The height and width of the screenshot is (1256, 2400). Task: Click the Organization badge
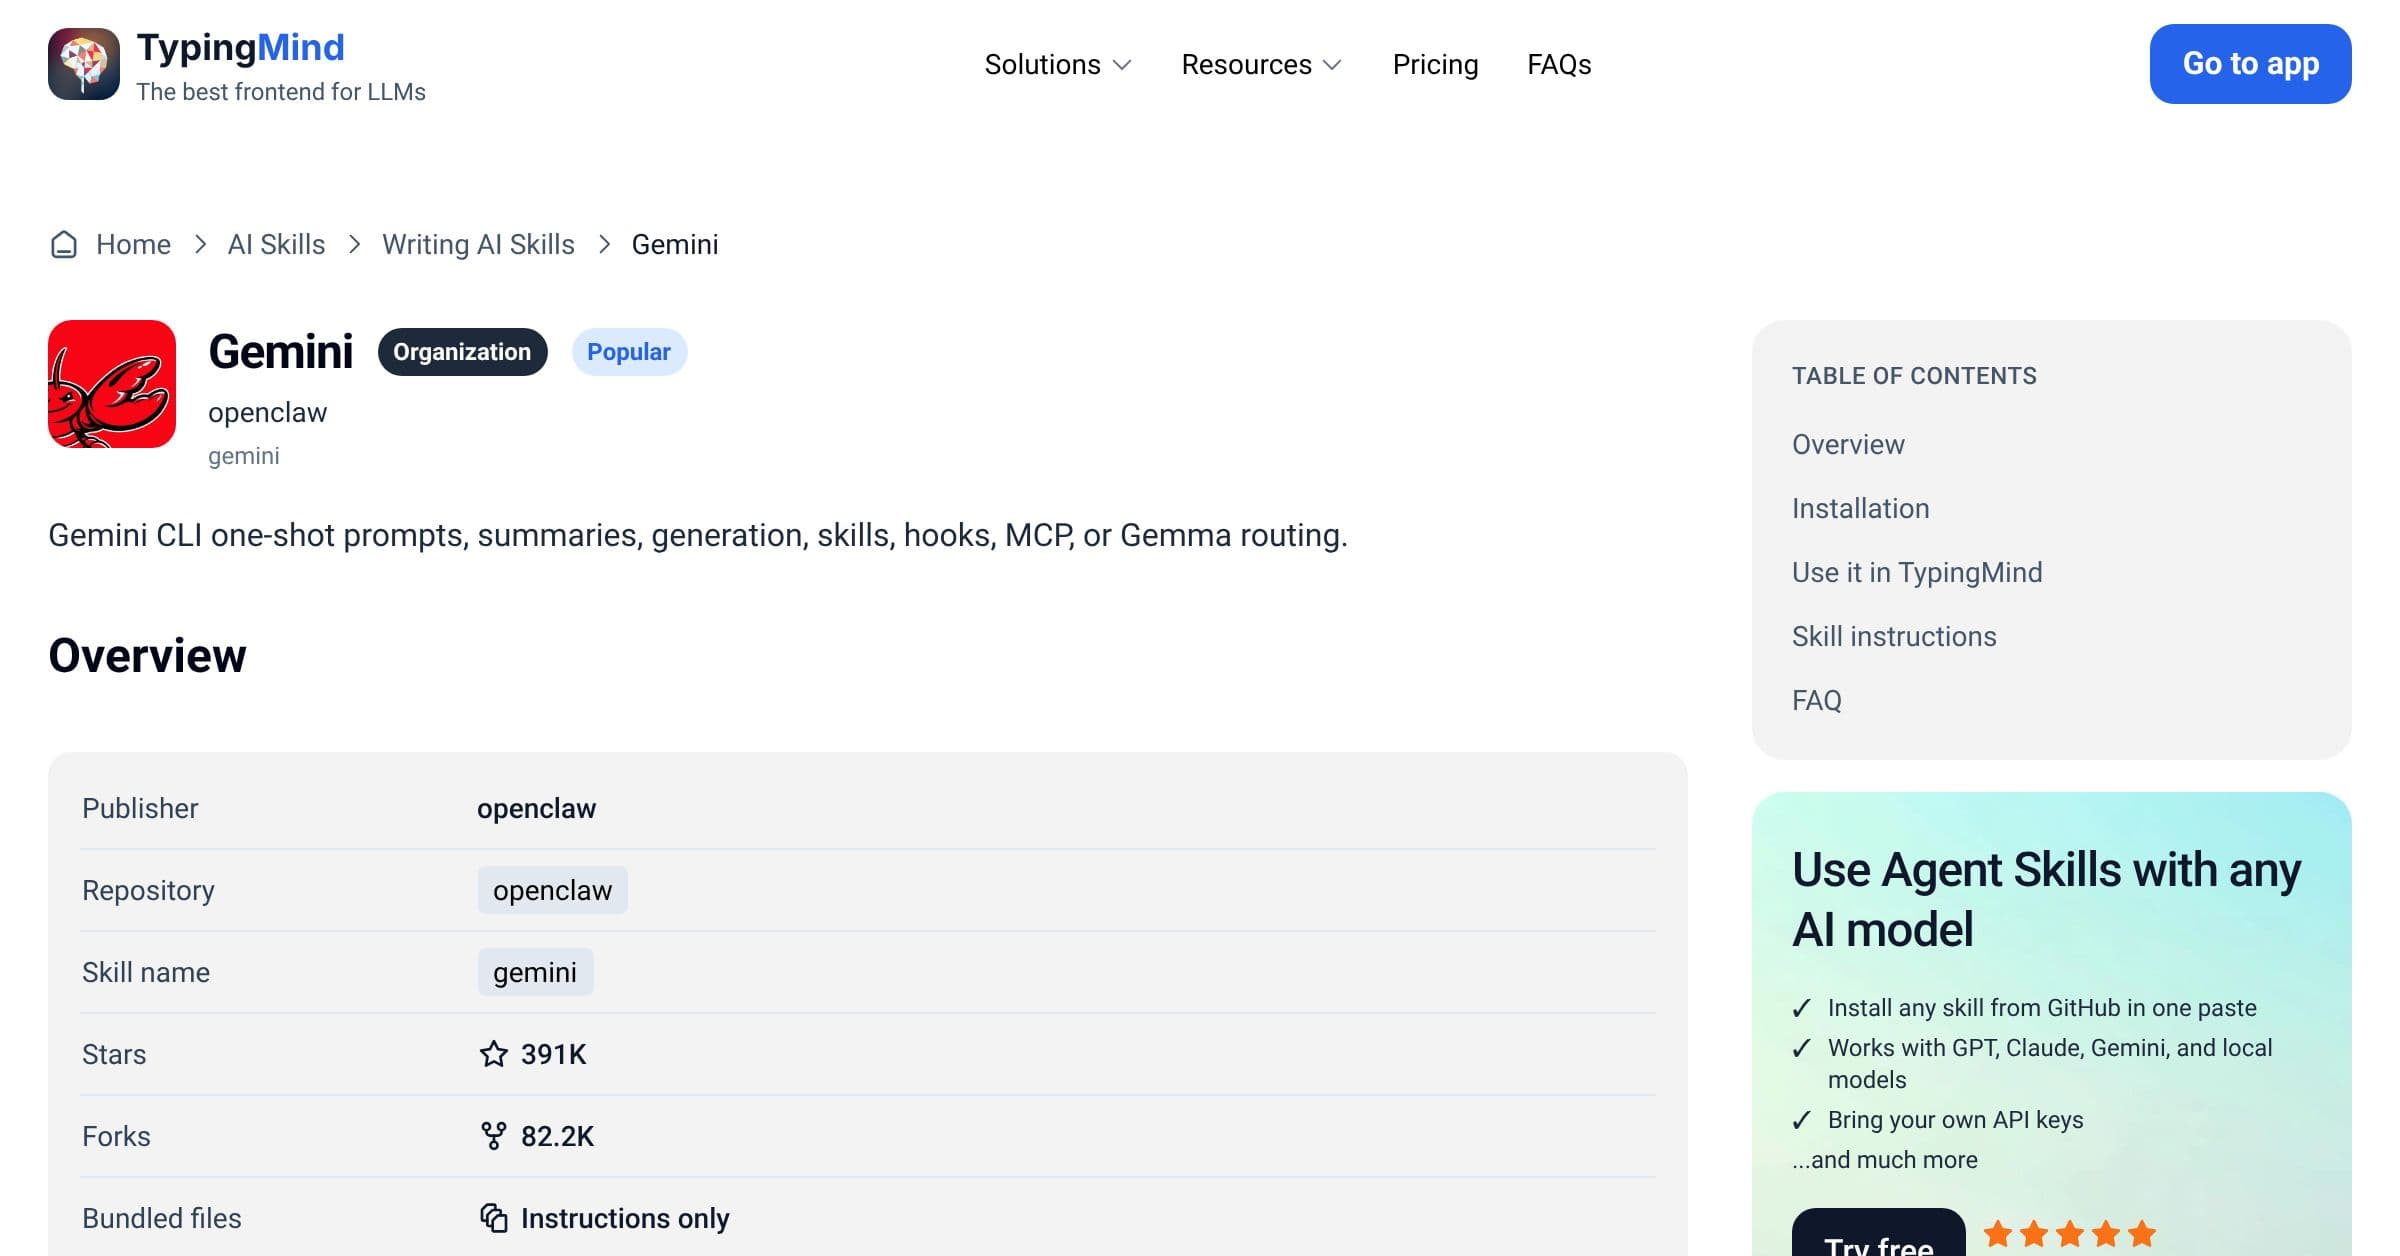click(462, 352)
